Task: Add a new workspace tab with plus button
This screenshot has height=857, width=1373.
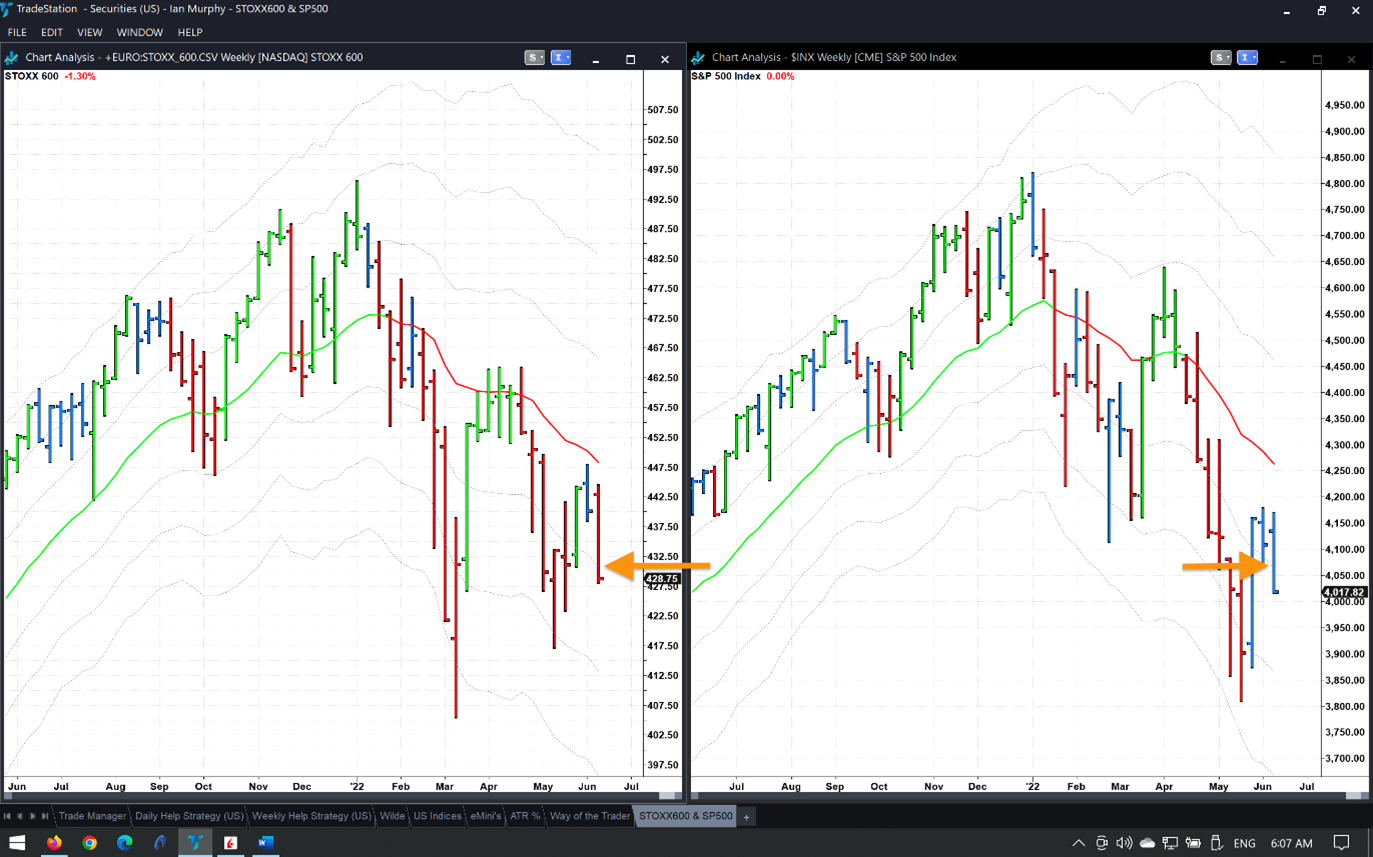Action: pos(746,817)
